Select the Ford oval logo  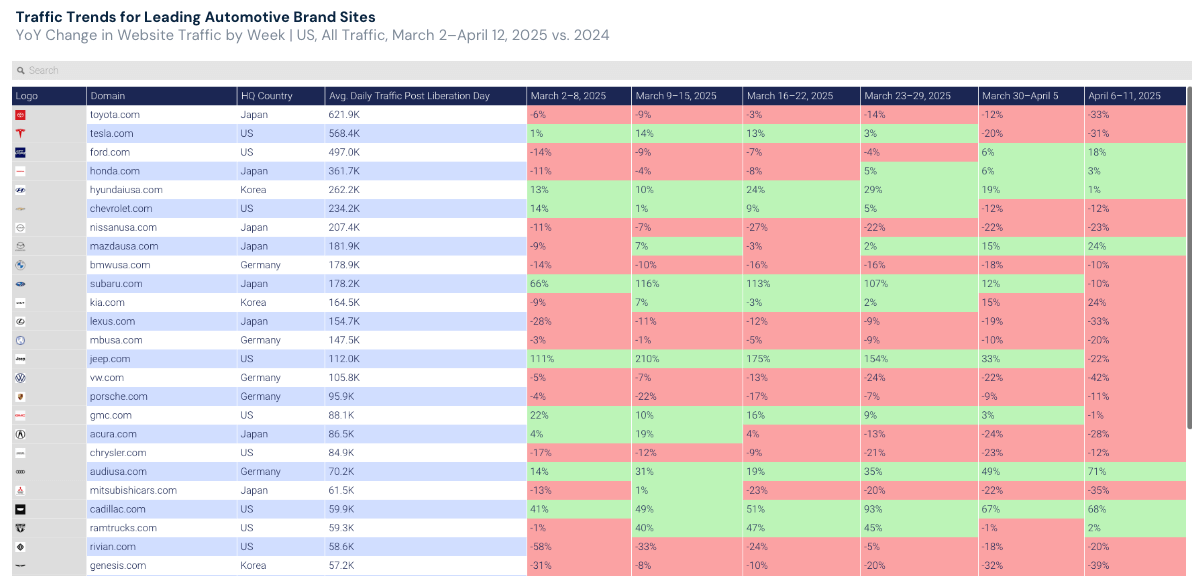(x=22, y=152)
